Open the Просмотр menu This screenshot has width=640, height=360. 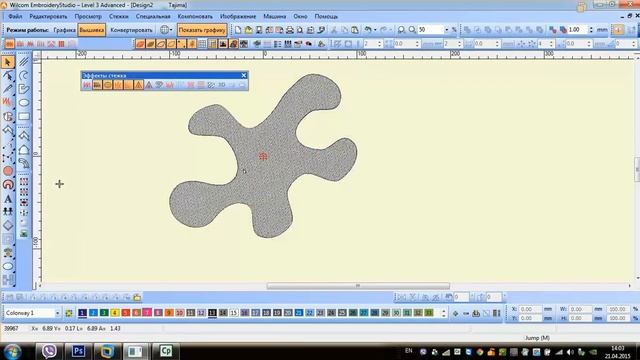(88, 17)
